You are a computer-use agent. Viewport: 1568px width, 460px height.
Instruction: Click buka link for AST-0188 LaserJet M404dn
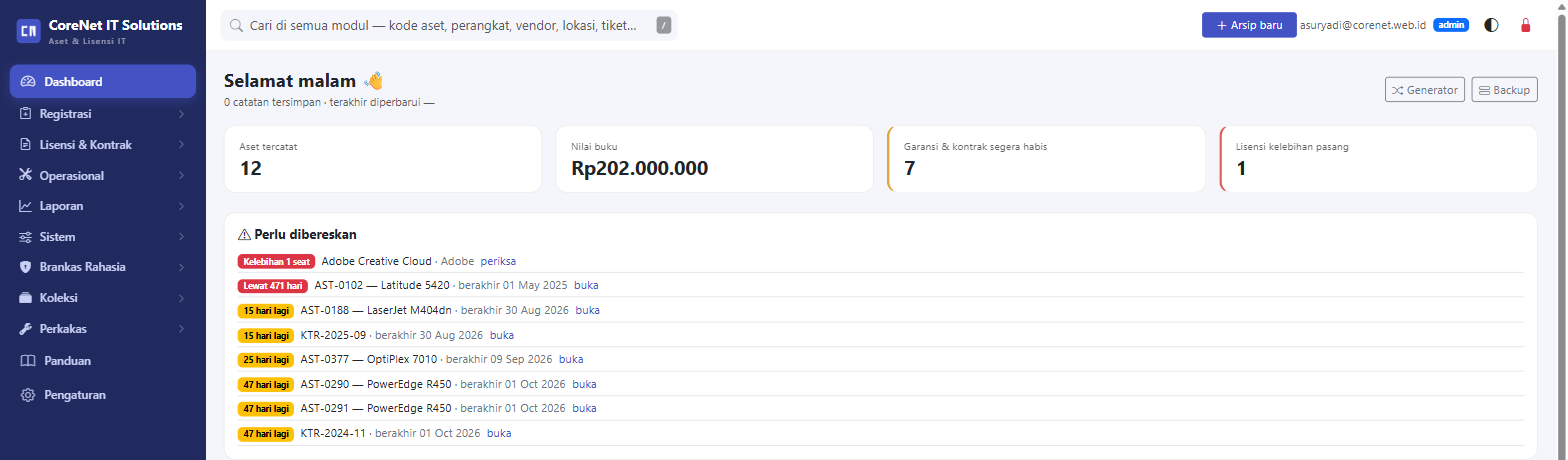(x=588, y=310)
